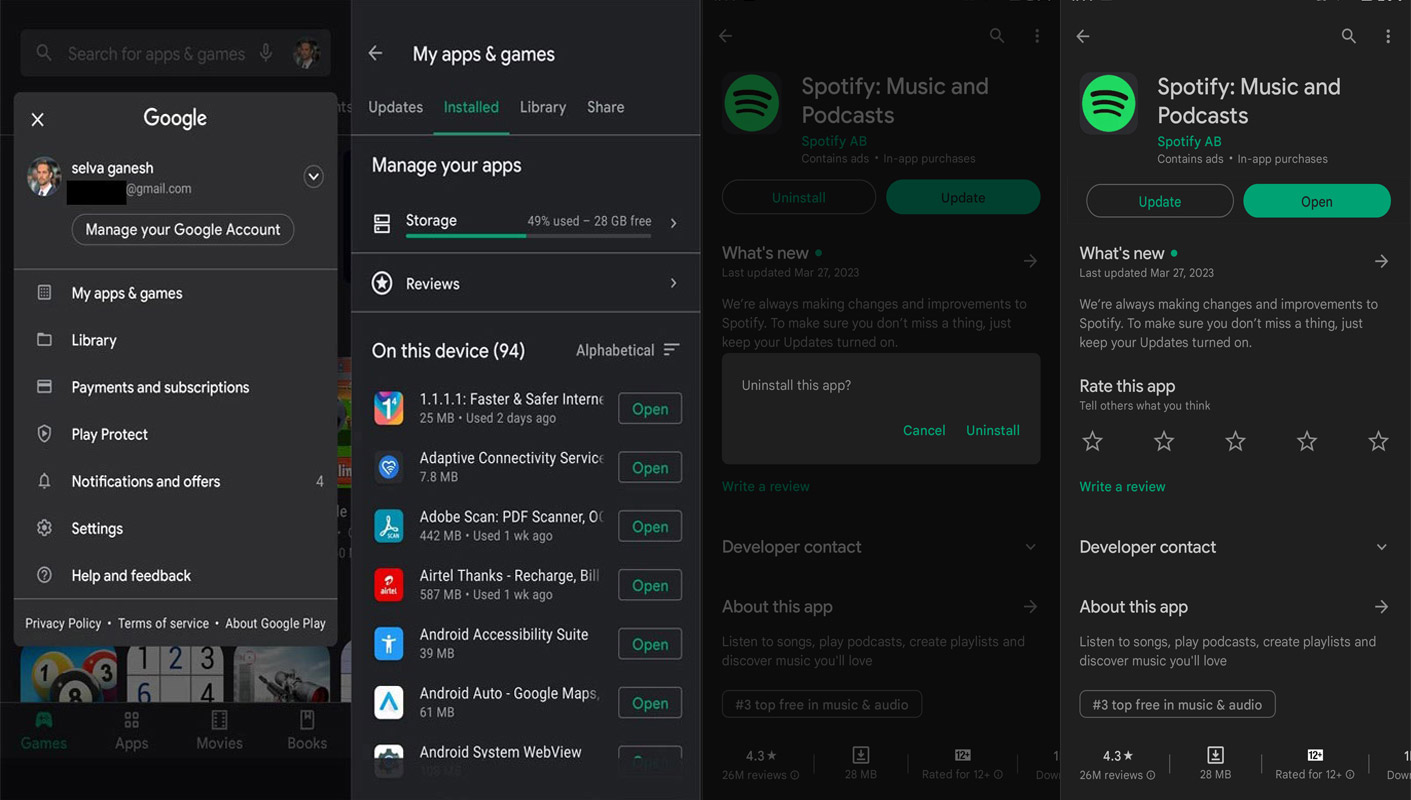This screenshot has width=1411, height=800.
Task: Switch to the Share tab
Action: coord(606,107)
